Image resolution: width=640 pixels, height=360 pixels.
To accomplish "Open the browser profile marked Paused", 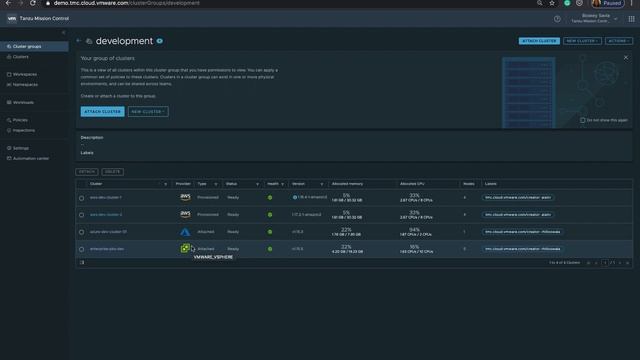I will click(608, 3).
